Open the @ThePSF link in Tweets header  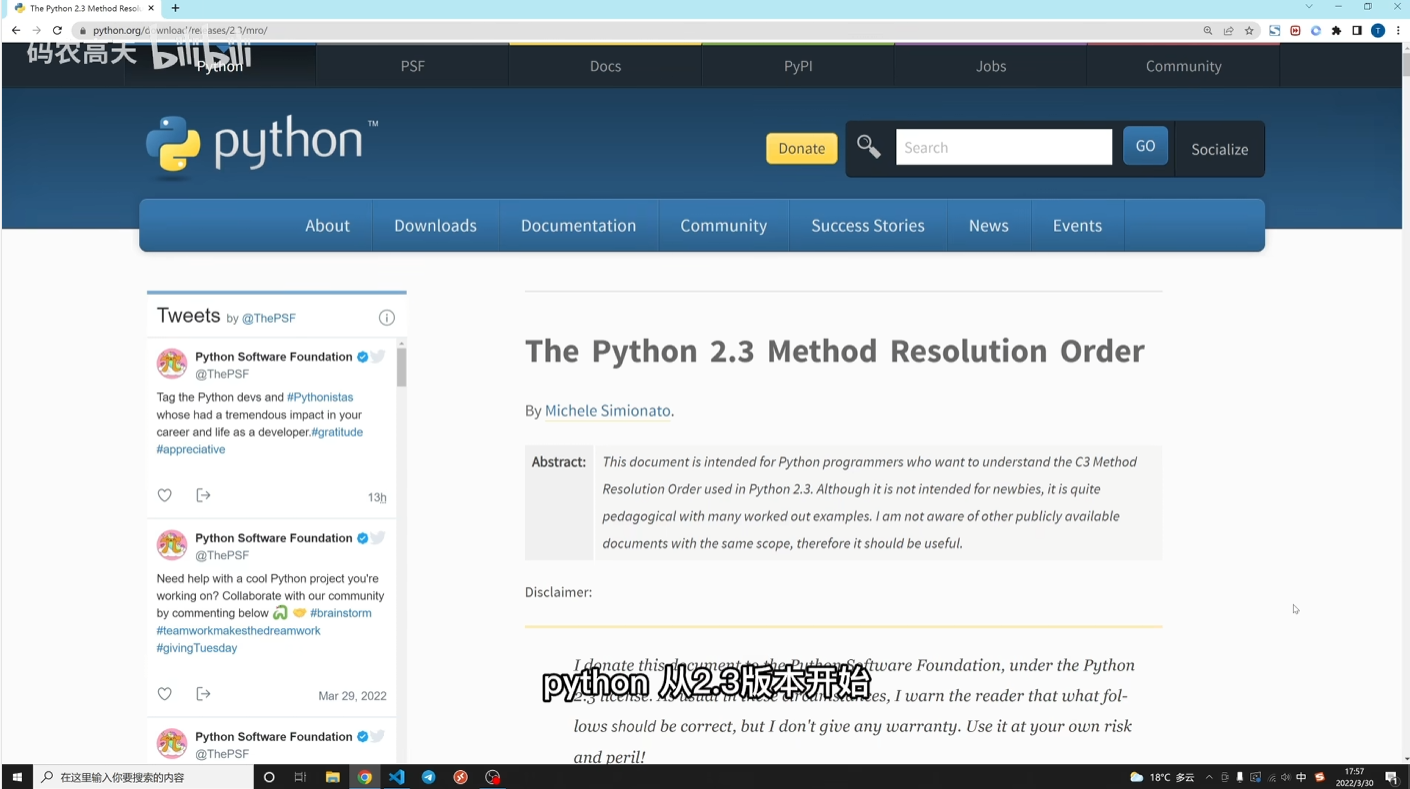click(269, 318)
